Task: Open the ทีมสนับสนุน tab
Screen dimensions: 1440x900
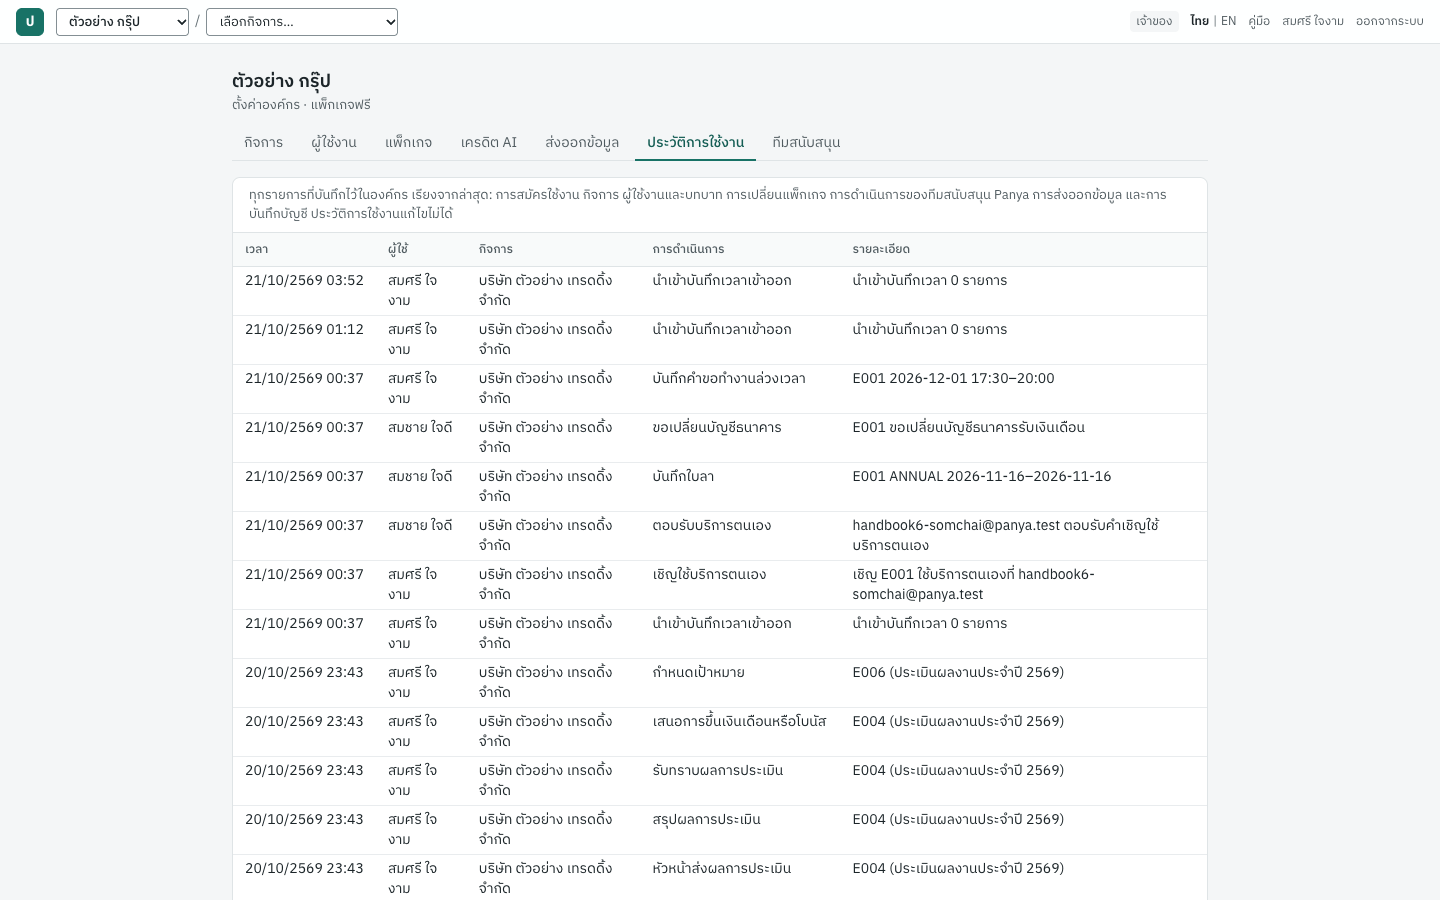Action: point(806,142)
